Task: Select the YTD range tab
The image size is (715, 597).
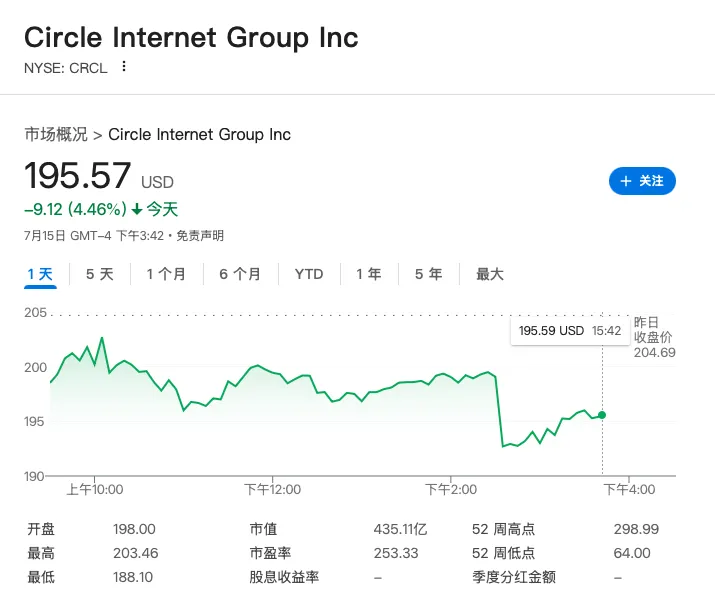Action: click(x=309, y=274)
